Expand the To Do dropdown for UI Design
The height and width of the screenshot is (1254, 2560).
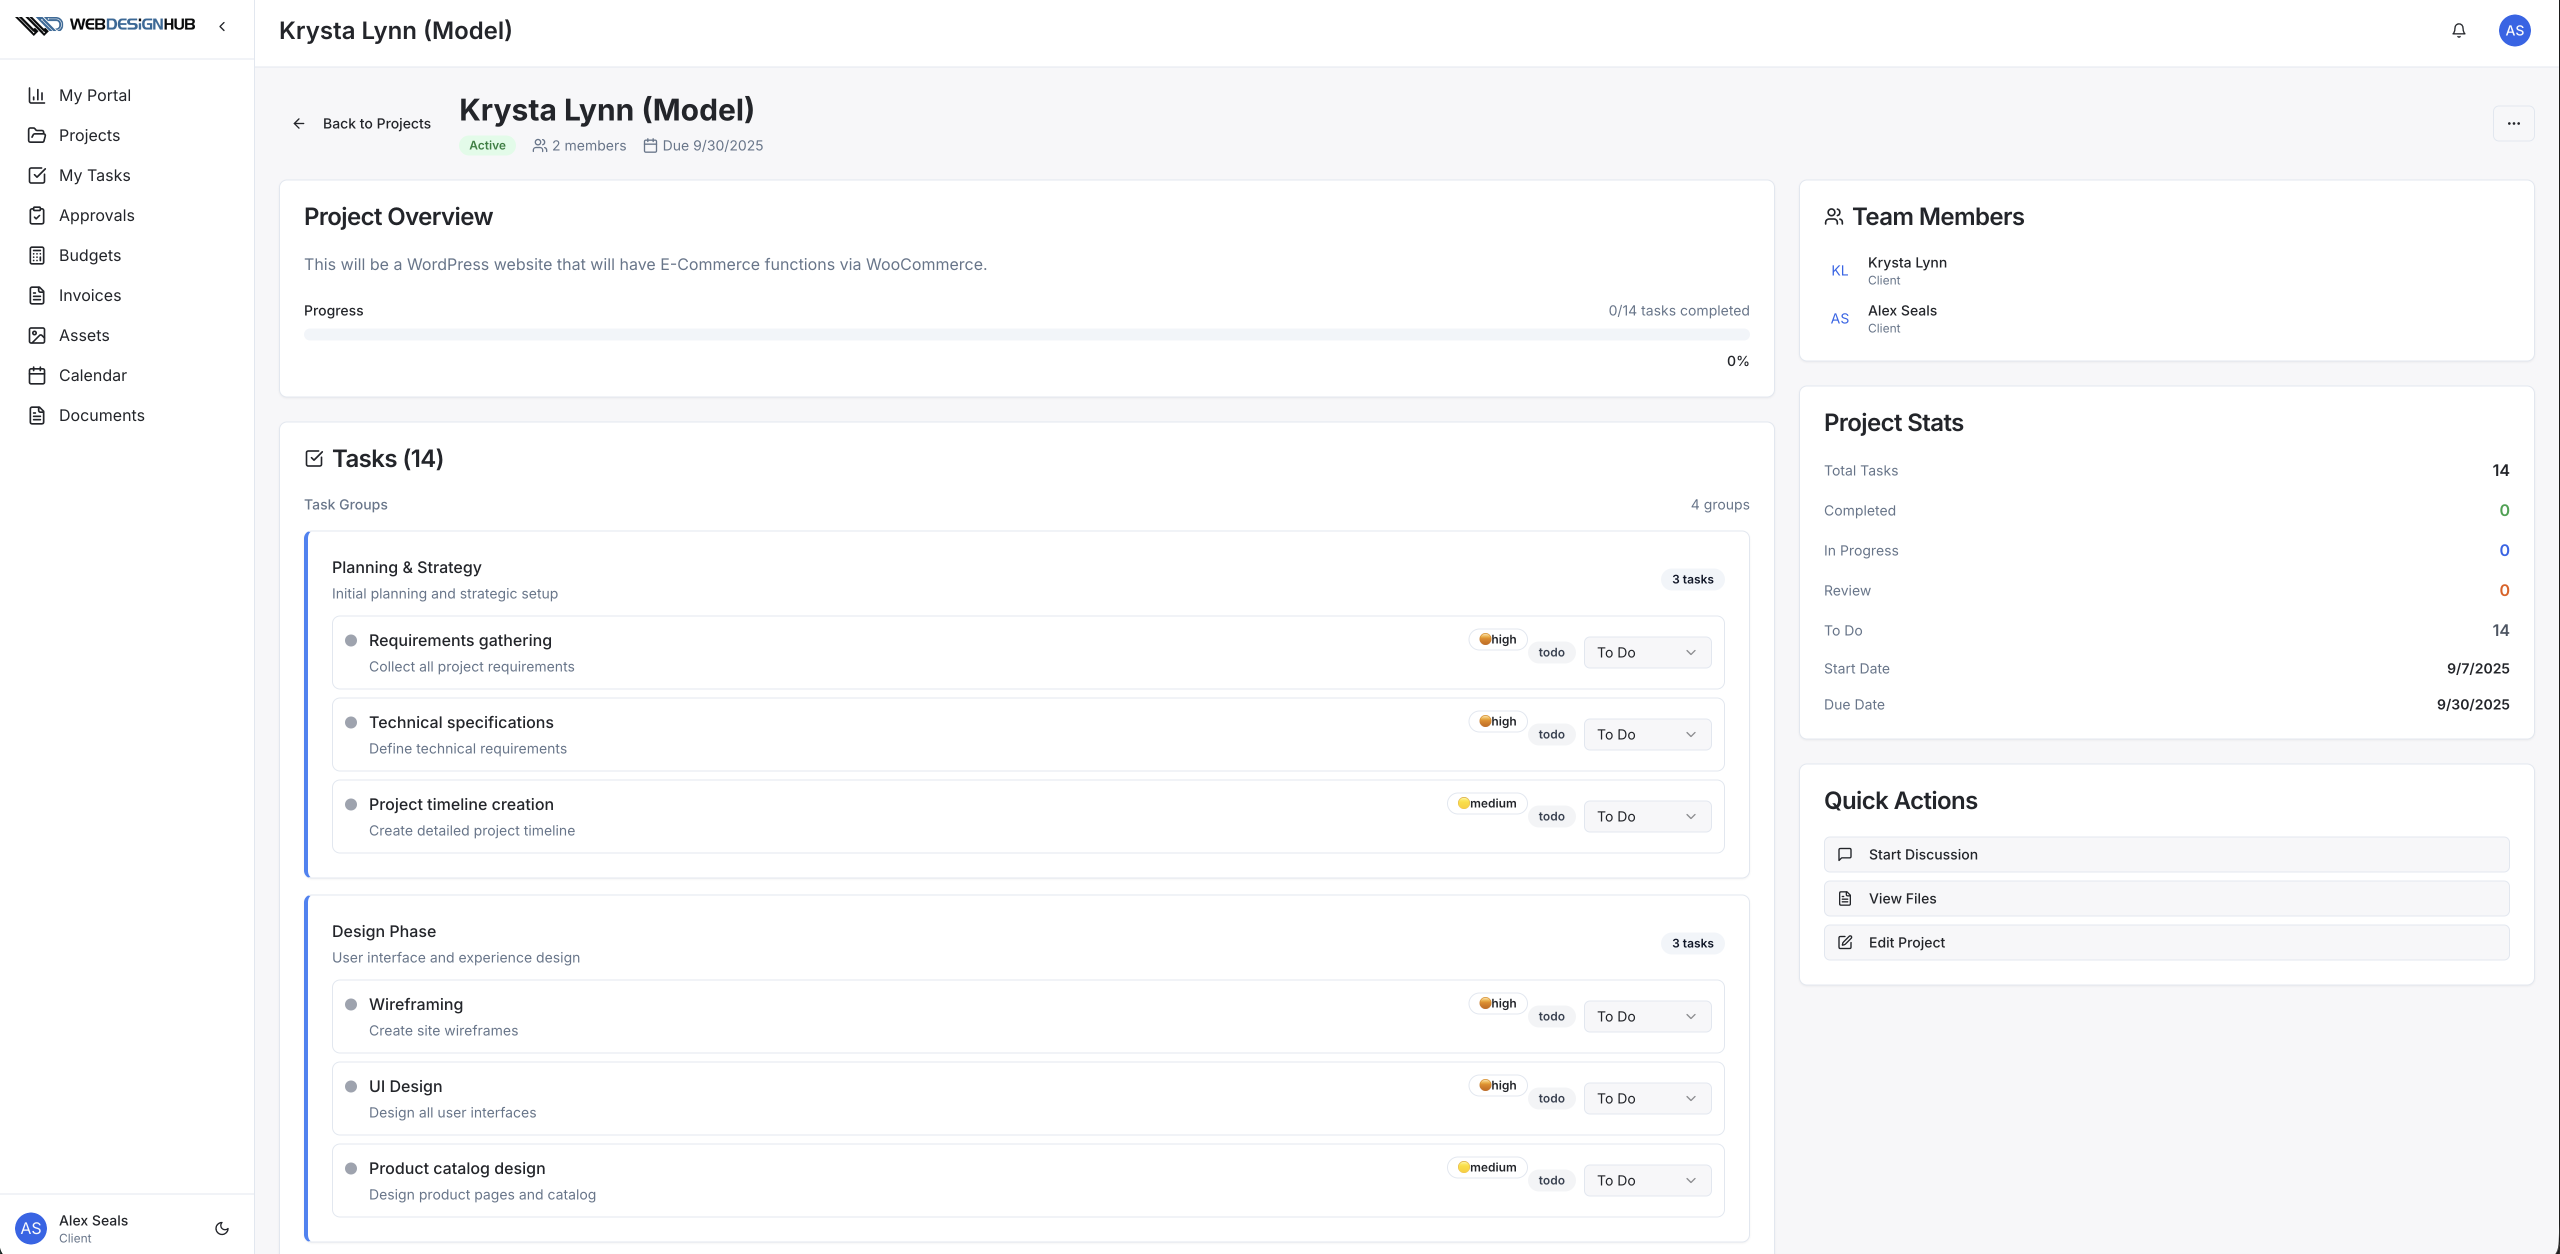coord(1646,1098)
